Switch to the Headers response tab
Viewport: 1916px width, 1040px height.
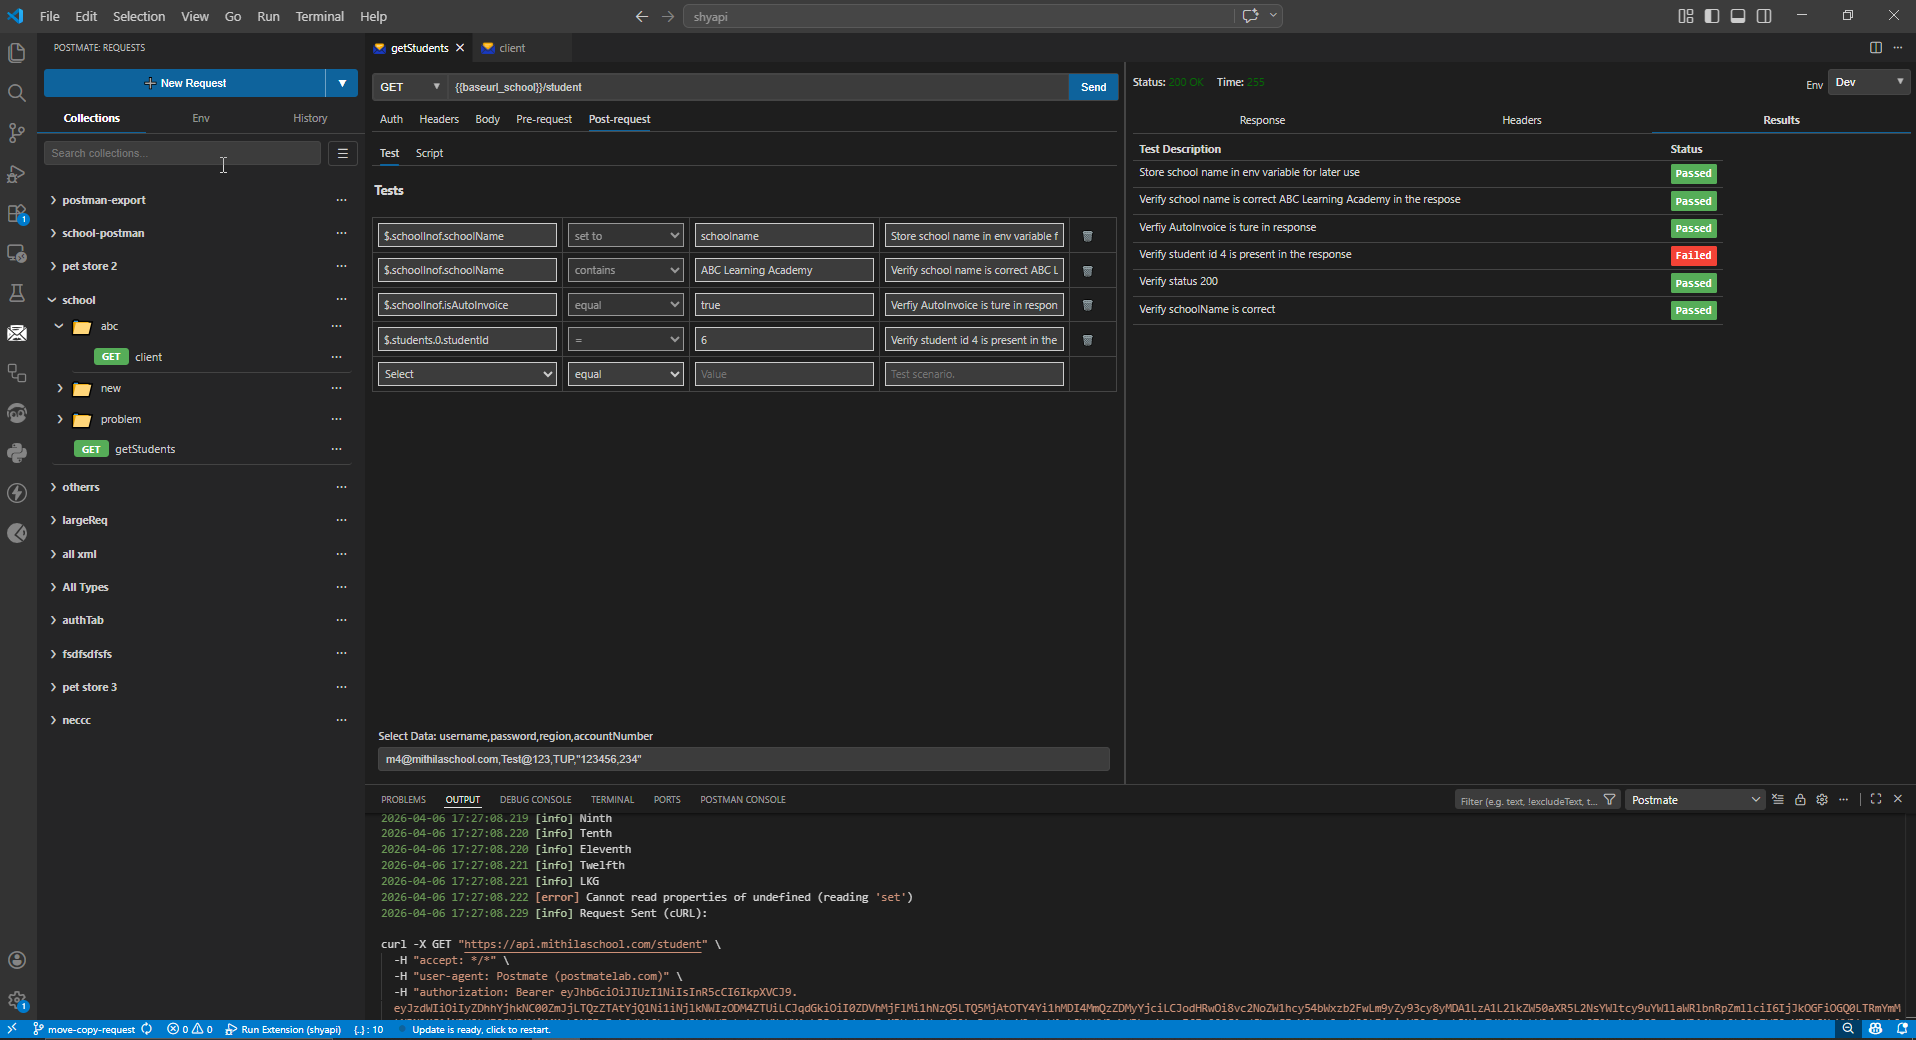[1521, 120]
